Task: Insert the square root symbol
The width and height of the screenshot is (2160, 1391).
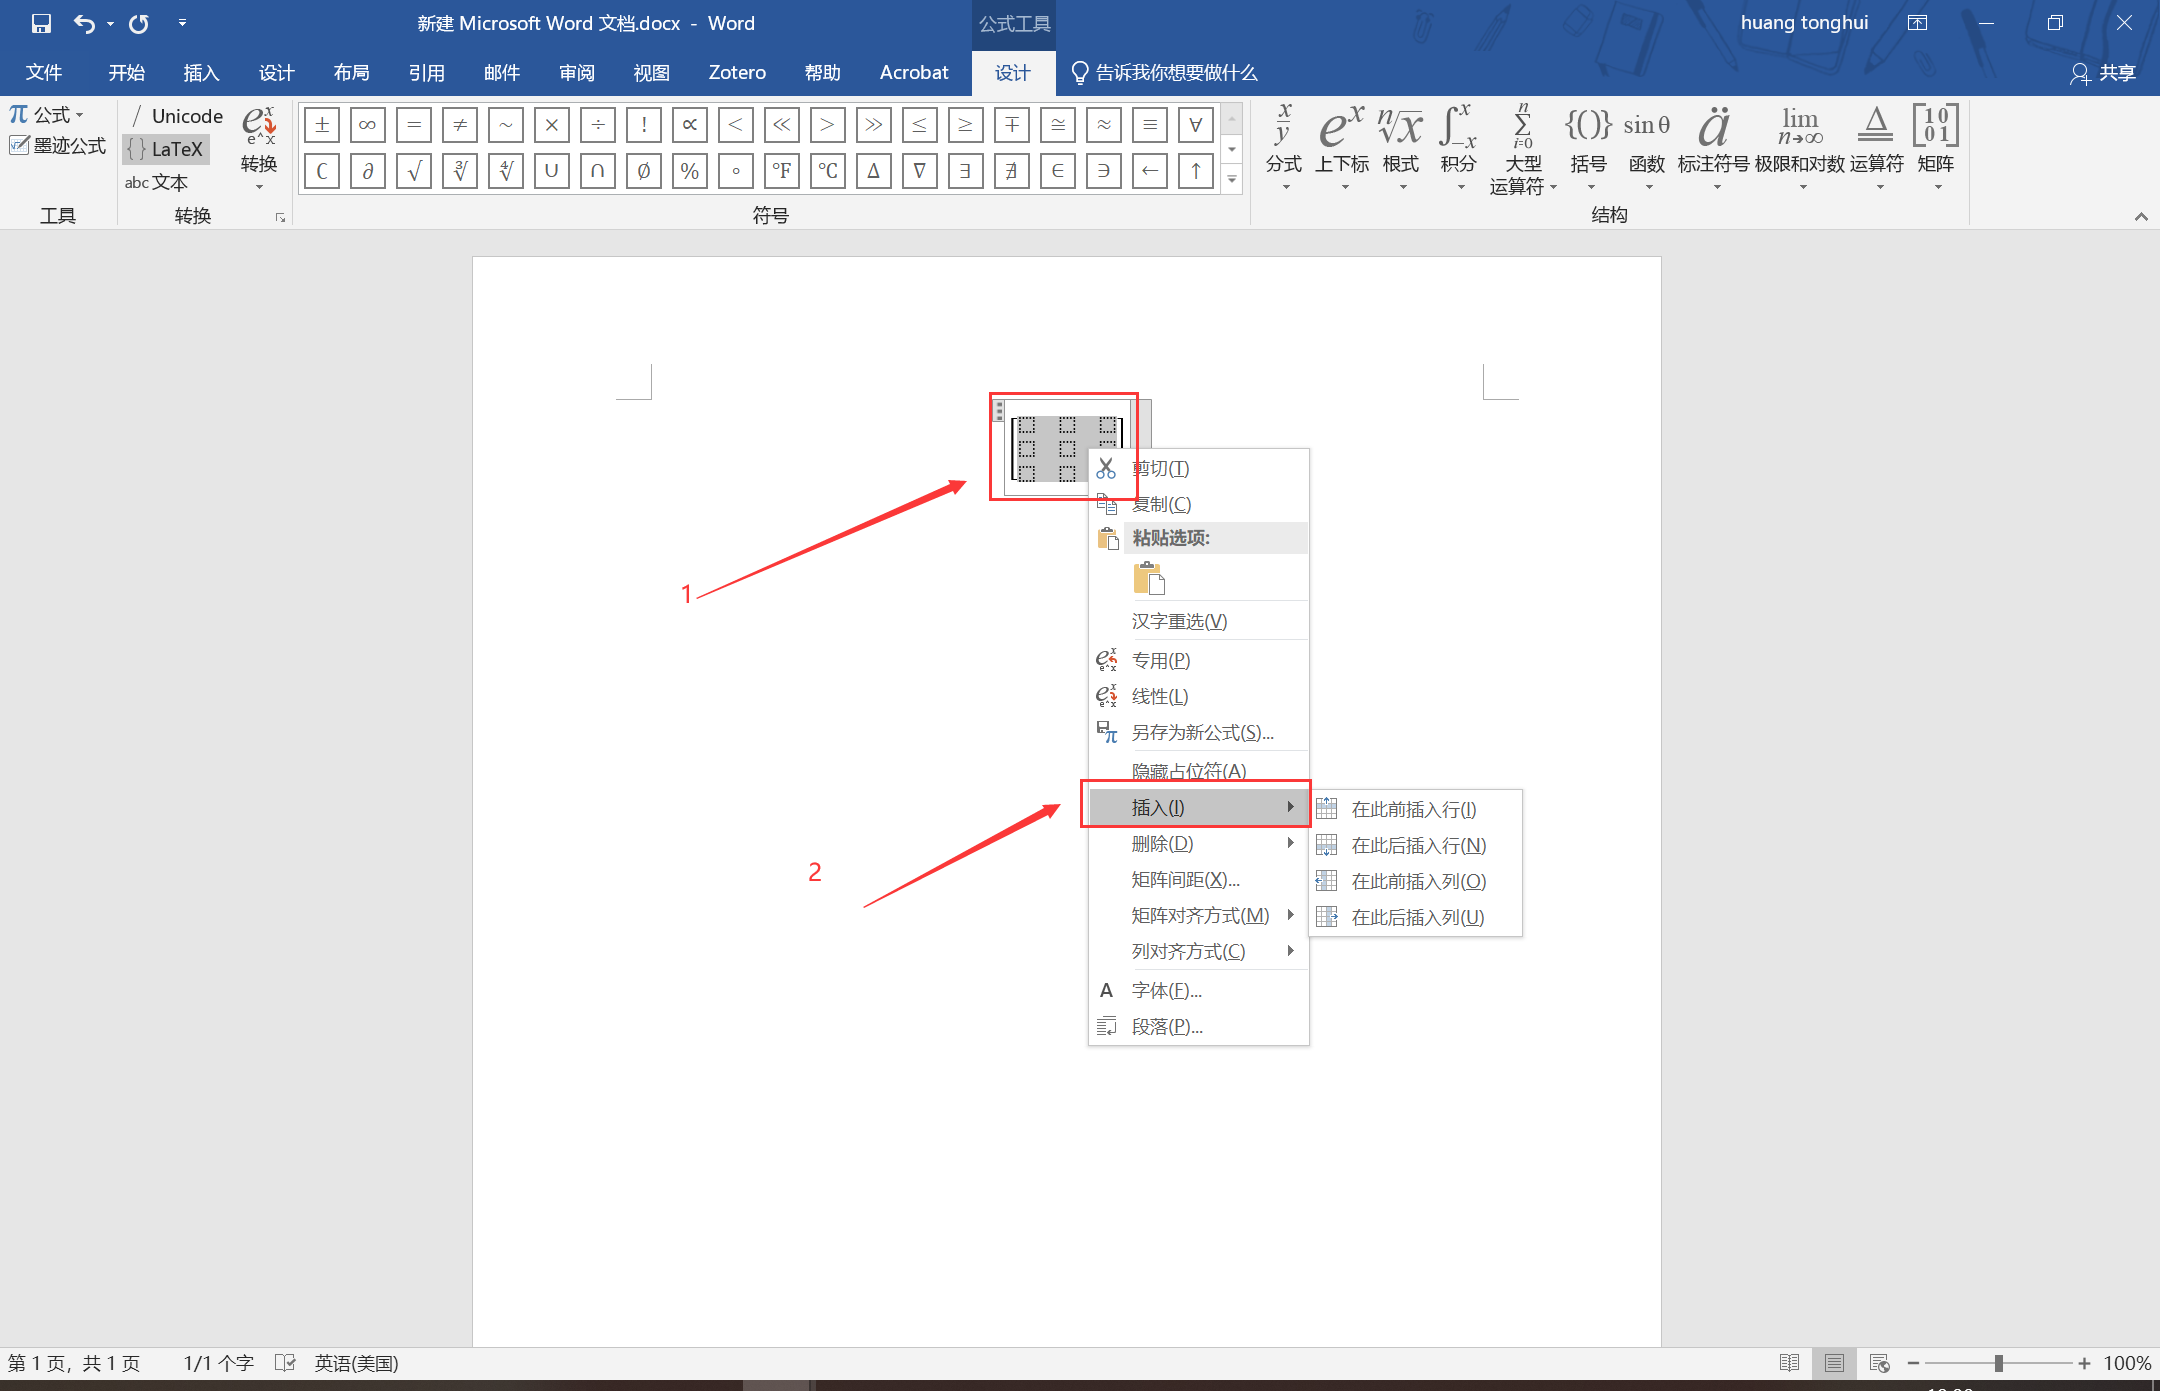Action: click(x=413, y=171)
